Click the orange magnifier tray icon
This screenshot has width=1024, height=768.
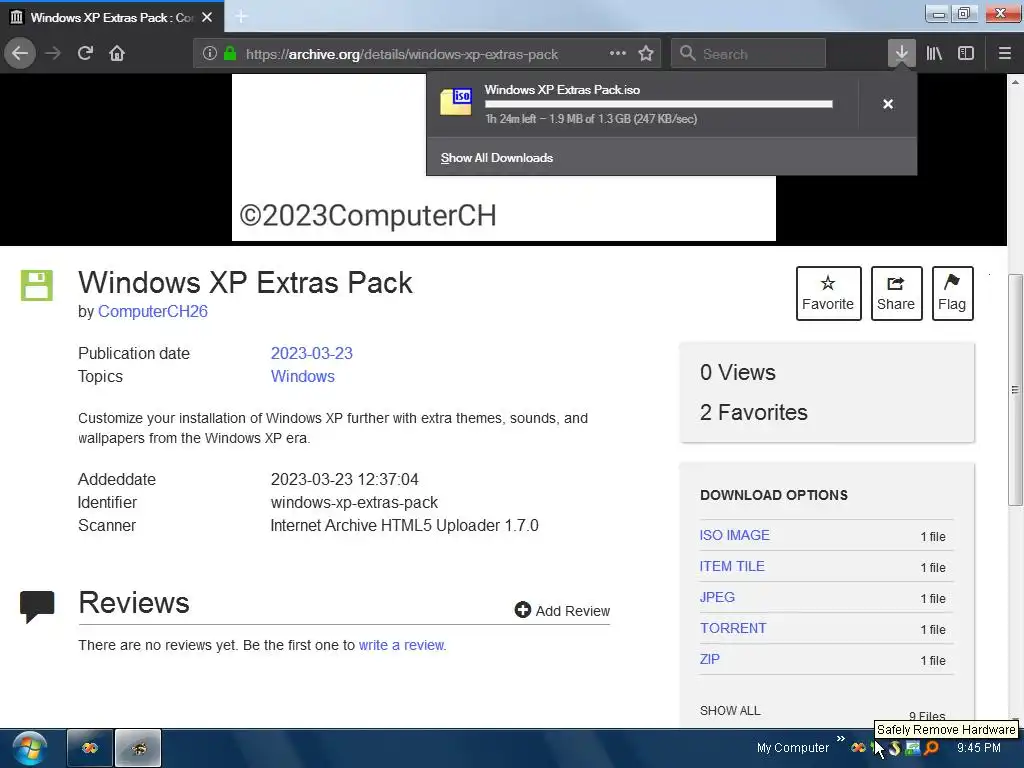pos(931,748)
